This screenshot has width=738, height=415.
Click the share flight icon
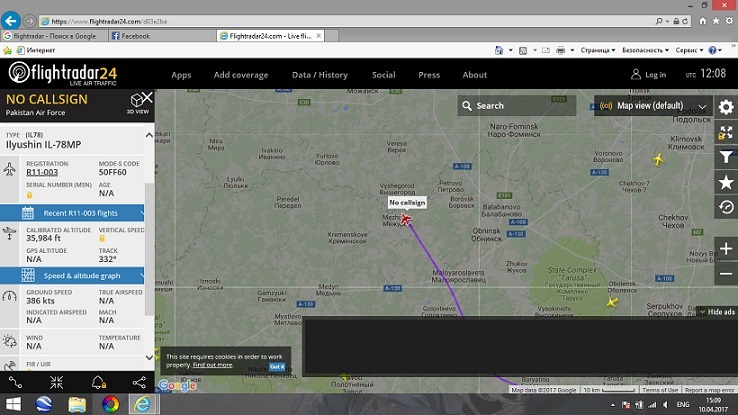coord(139,383)
